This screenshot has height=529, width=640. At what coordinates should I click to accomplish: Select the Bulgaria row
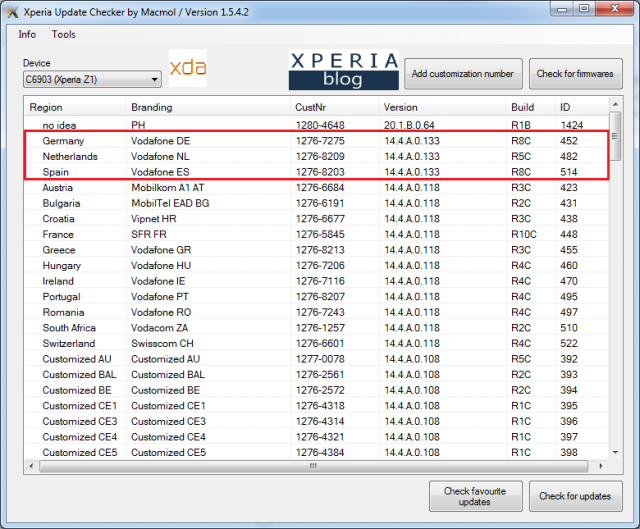317,203
